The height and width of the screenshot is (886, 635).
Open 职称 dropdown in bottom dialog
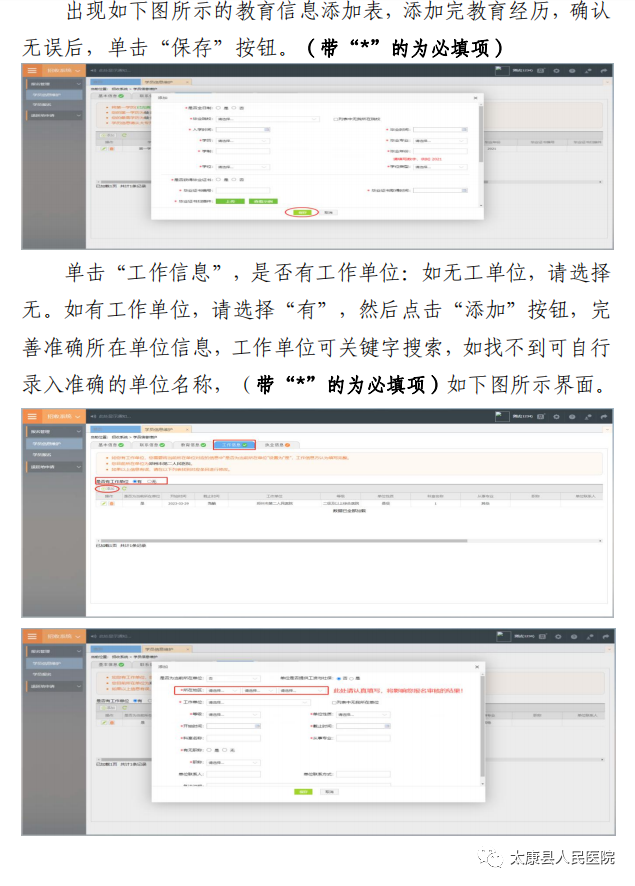(233, 762)
